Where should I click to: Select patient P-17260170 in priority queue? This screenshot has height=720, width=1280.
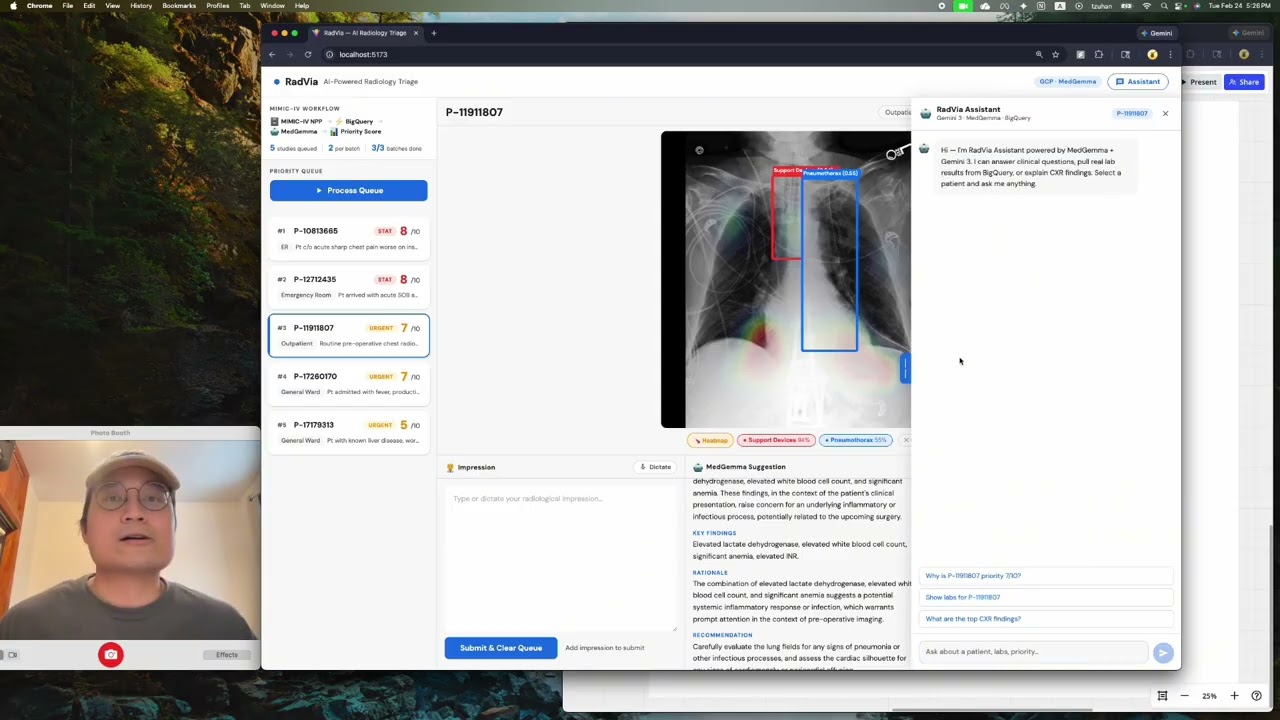click(348, 383)
